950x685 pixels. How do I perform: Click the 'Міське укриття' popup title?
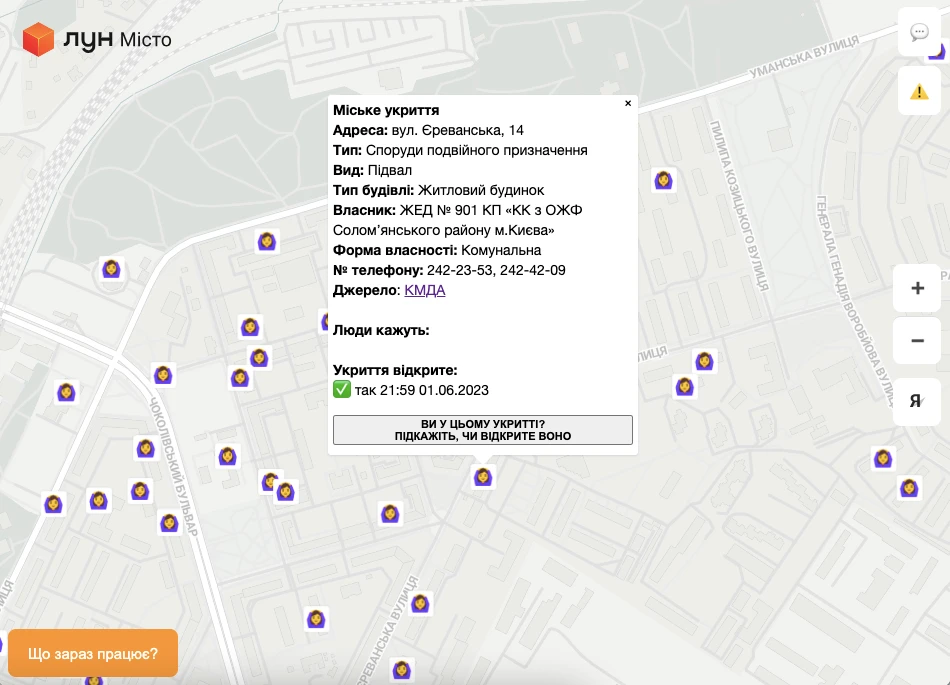click(386, 110)
